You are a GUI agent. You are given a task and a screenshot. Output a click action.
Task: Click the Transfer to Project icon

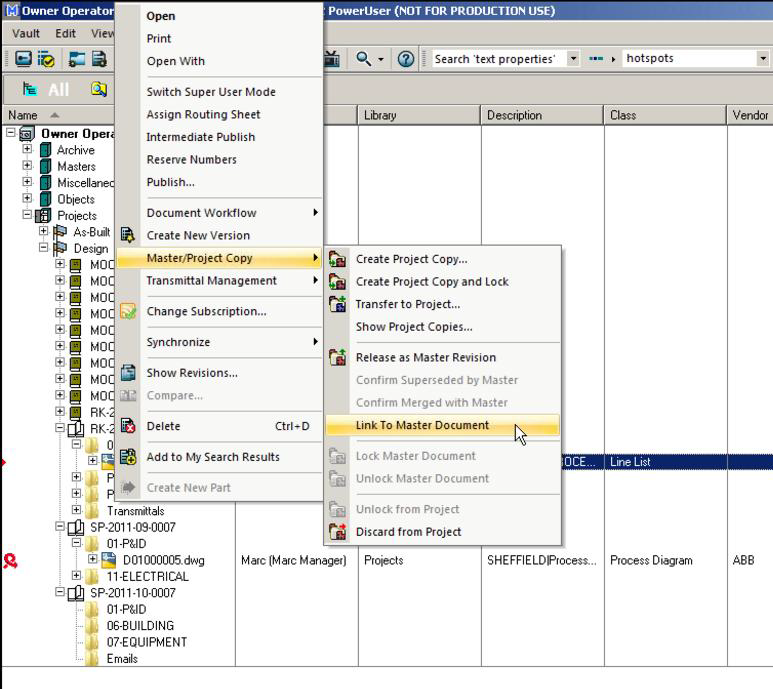pos(337,304)
